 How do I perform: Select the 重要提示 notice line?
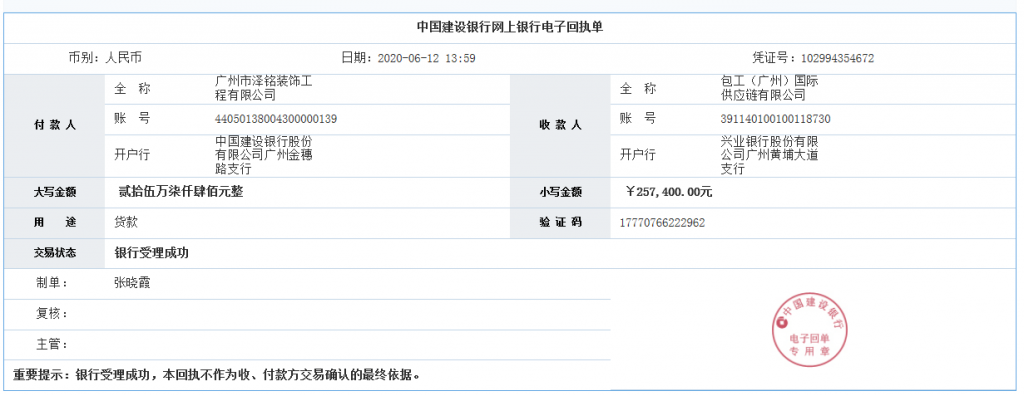coord(216,375)
